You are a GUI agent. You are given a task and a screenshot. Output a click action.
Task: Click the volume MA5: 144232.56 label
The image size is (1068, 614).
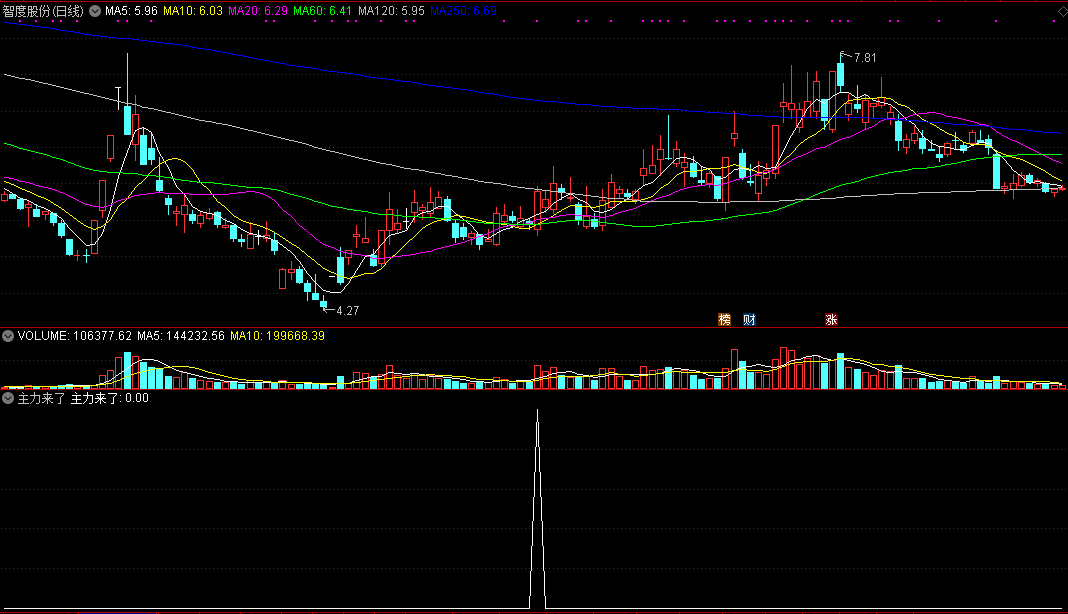(x=180, y=336)
